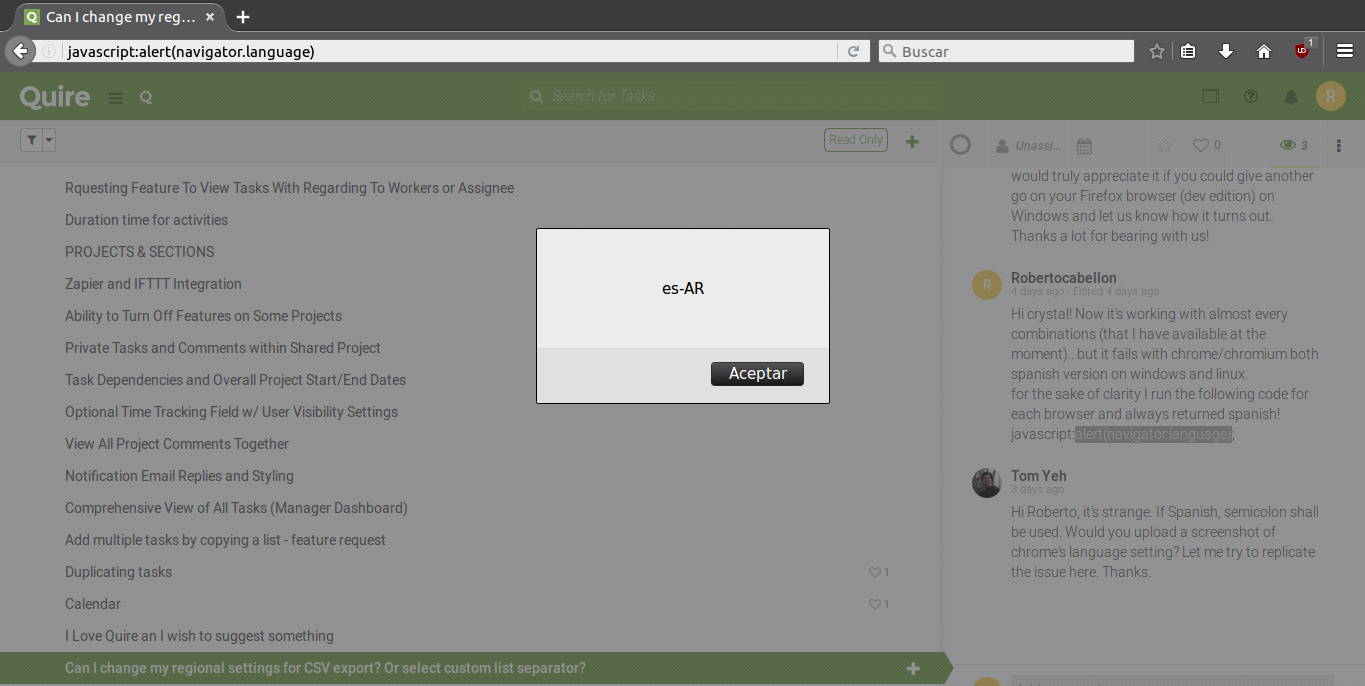This screenshot has height=686, width=1365.
Task: Click the Robertocabellon commenter name
Action: [x=1064, y=278]
